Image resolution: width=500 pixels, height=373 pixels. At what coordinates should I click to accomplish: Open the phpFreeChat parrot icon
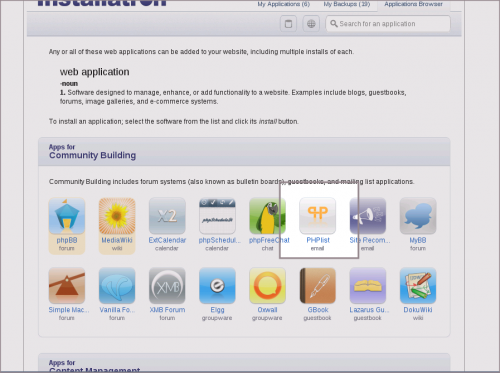coord(267,216)
